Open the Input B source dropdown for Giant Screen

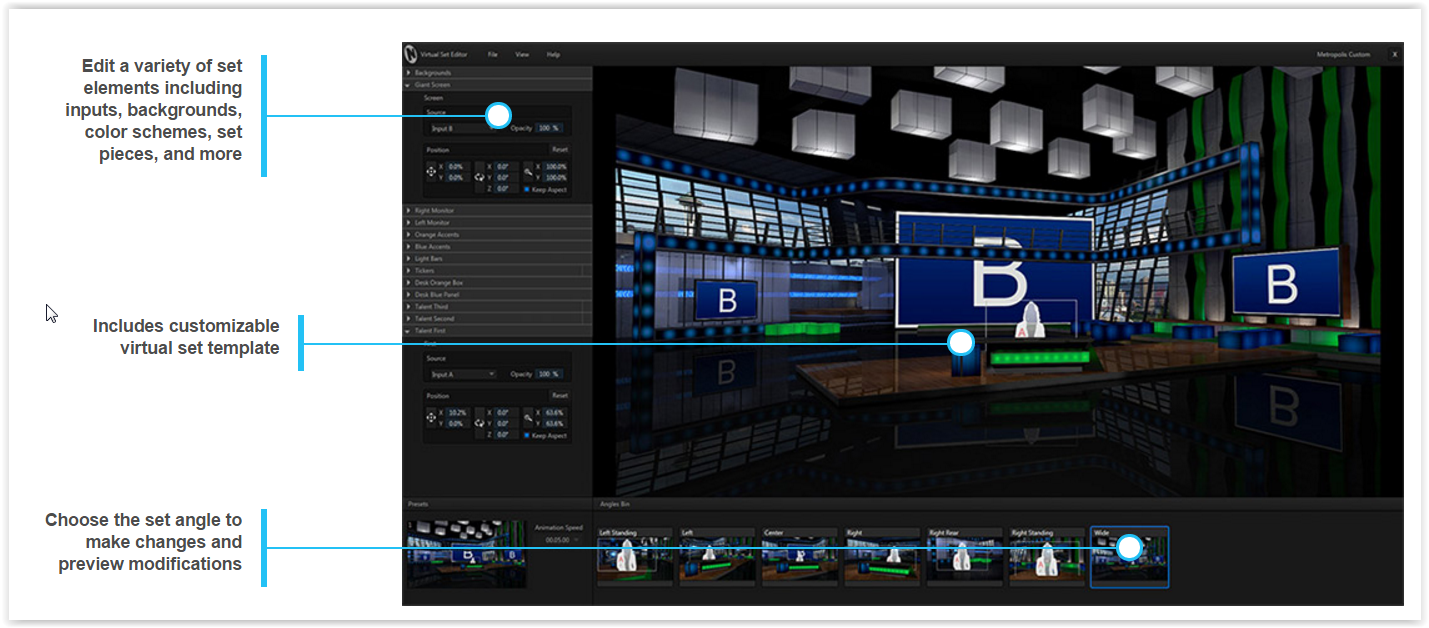pos(458,129)
